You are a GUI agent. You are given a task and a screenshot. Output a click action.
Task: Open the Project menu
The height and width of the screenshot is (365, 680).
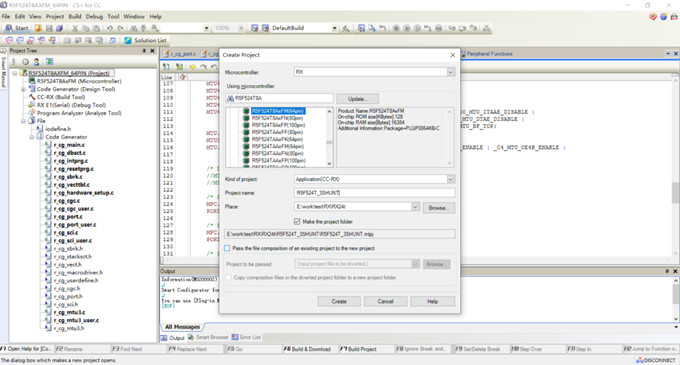point(55,16)
